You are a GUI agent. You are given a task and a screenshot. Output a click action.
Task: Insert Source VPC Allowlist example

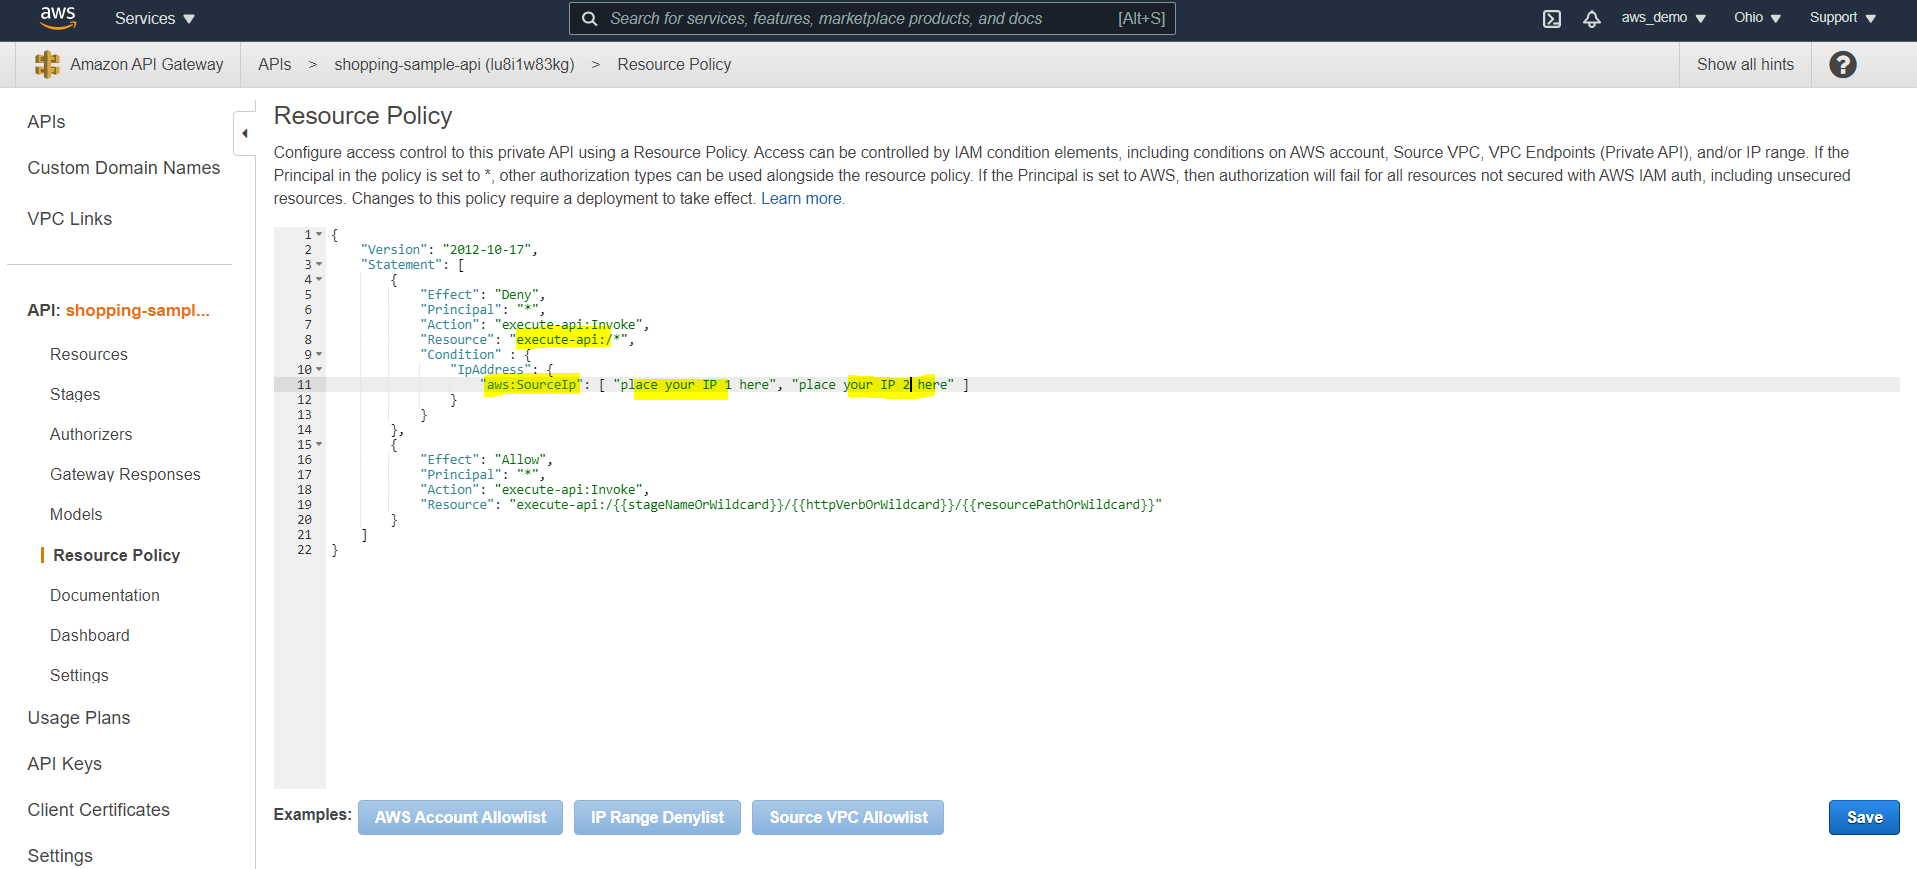coord(848,817)
